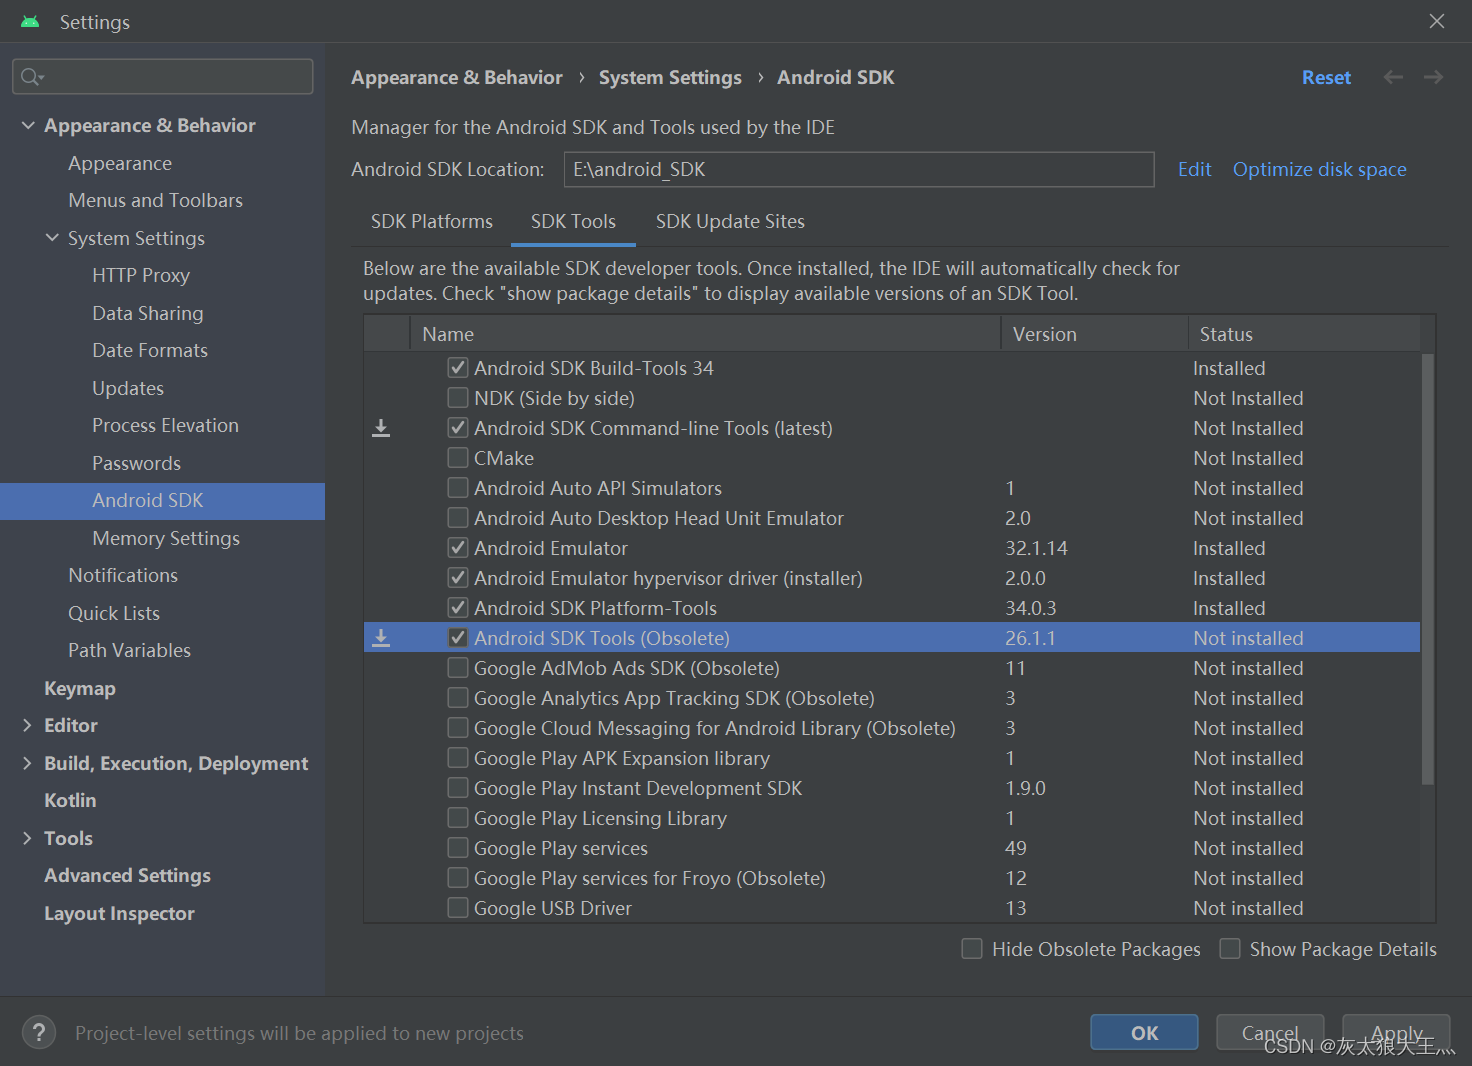Select Updates in settings tree

(128, 388)
